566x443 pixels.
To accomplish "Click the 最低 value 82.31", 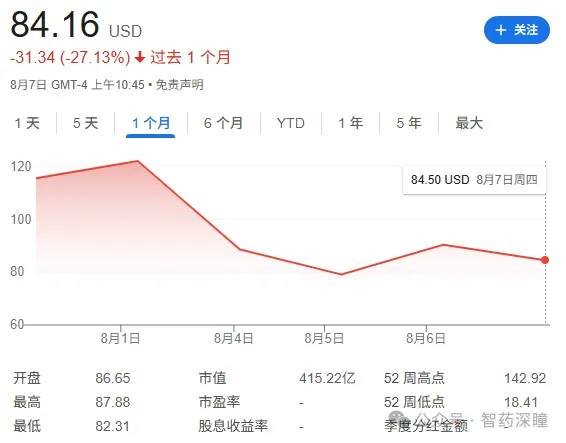I will coord(112,426).
